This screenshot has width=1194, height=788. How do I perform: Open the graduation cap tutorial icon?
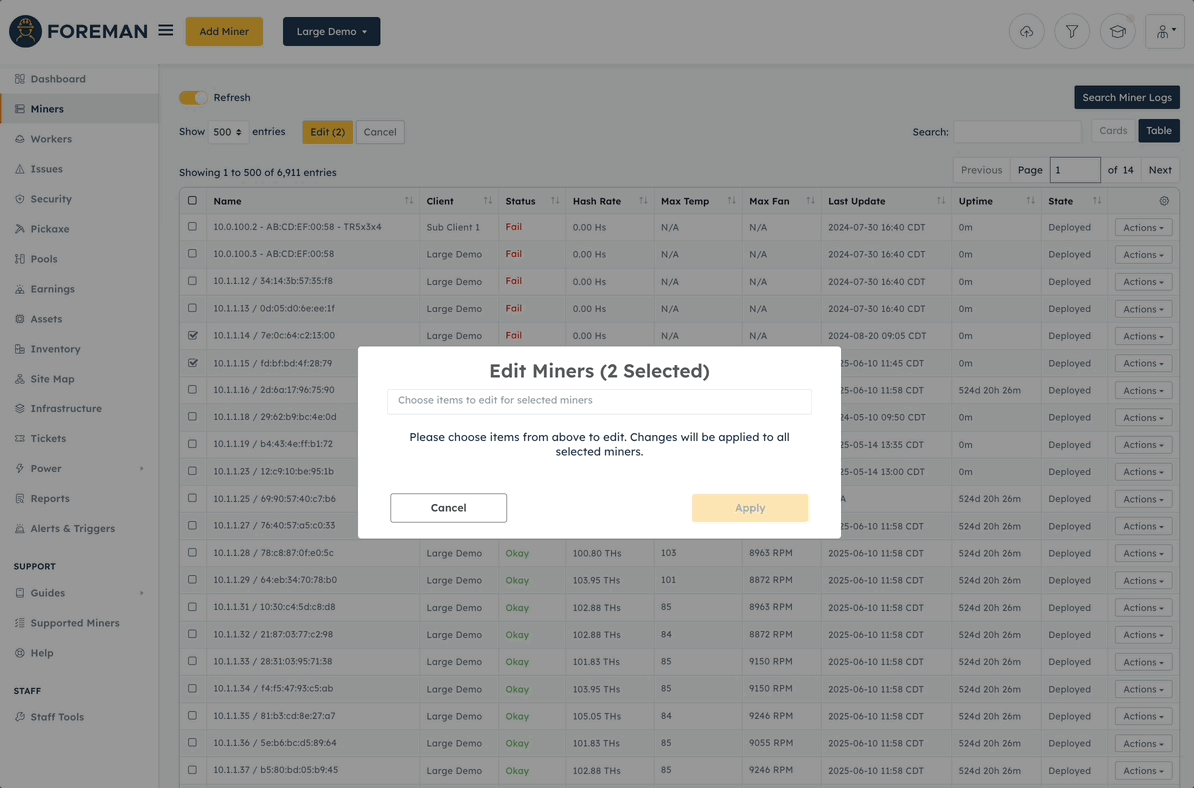[x=1117, y=31]
